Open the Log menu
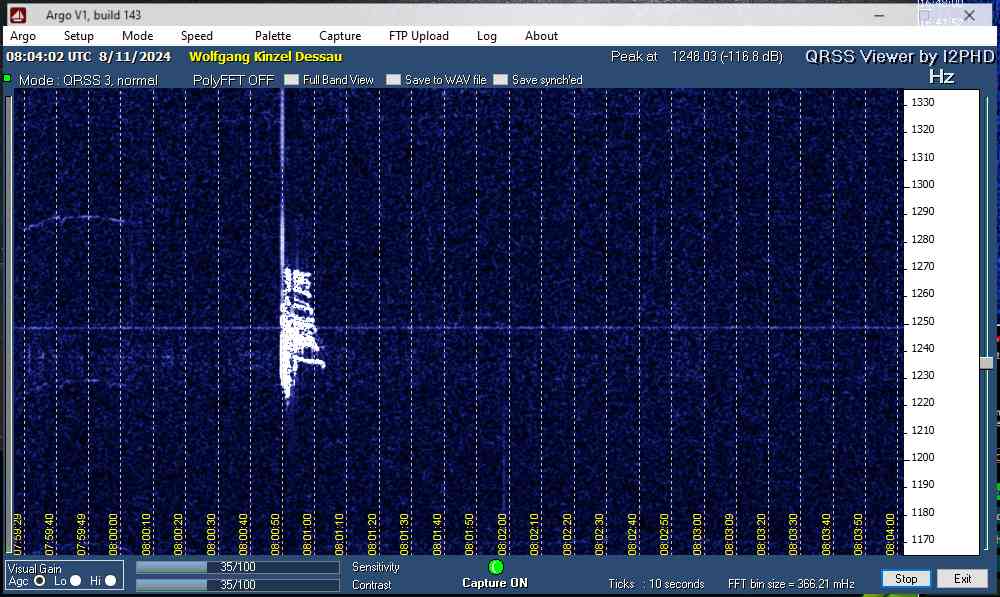Screen dimensions: 1000x597 (487, 36)
